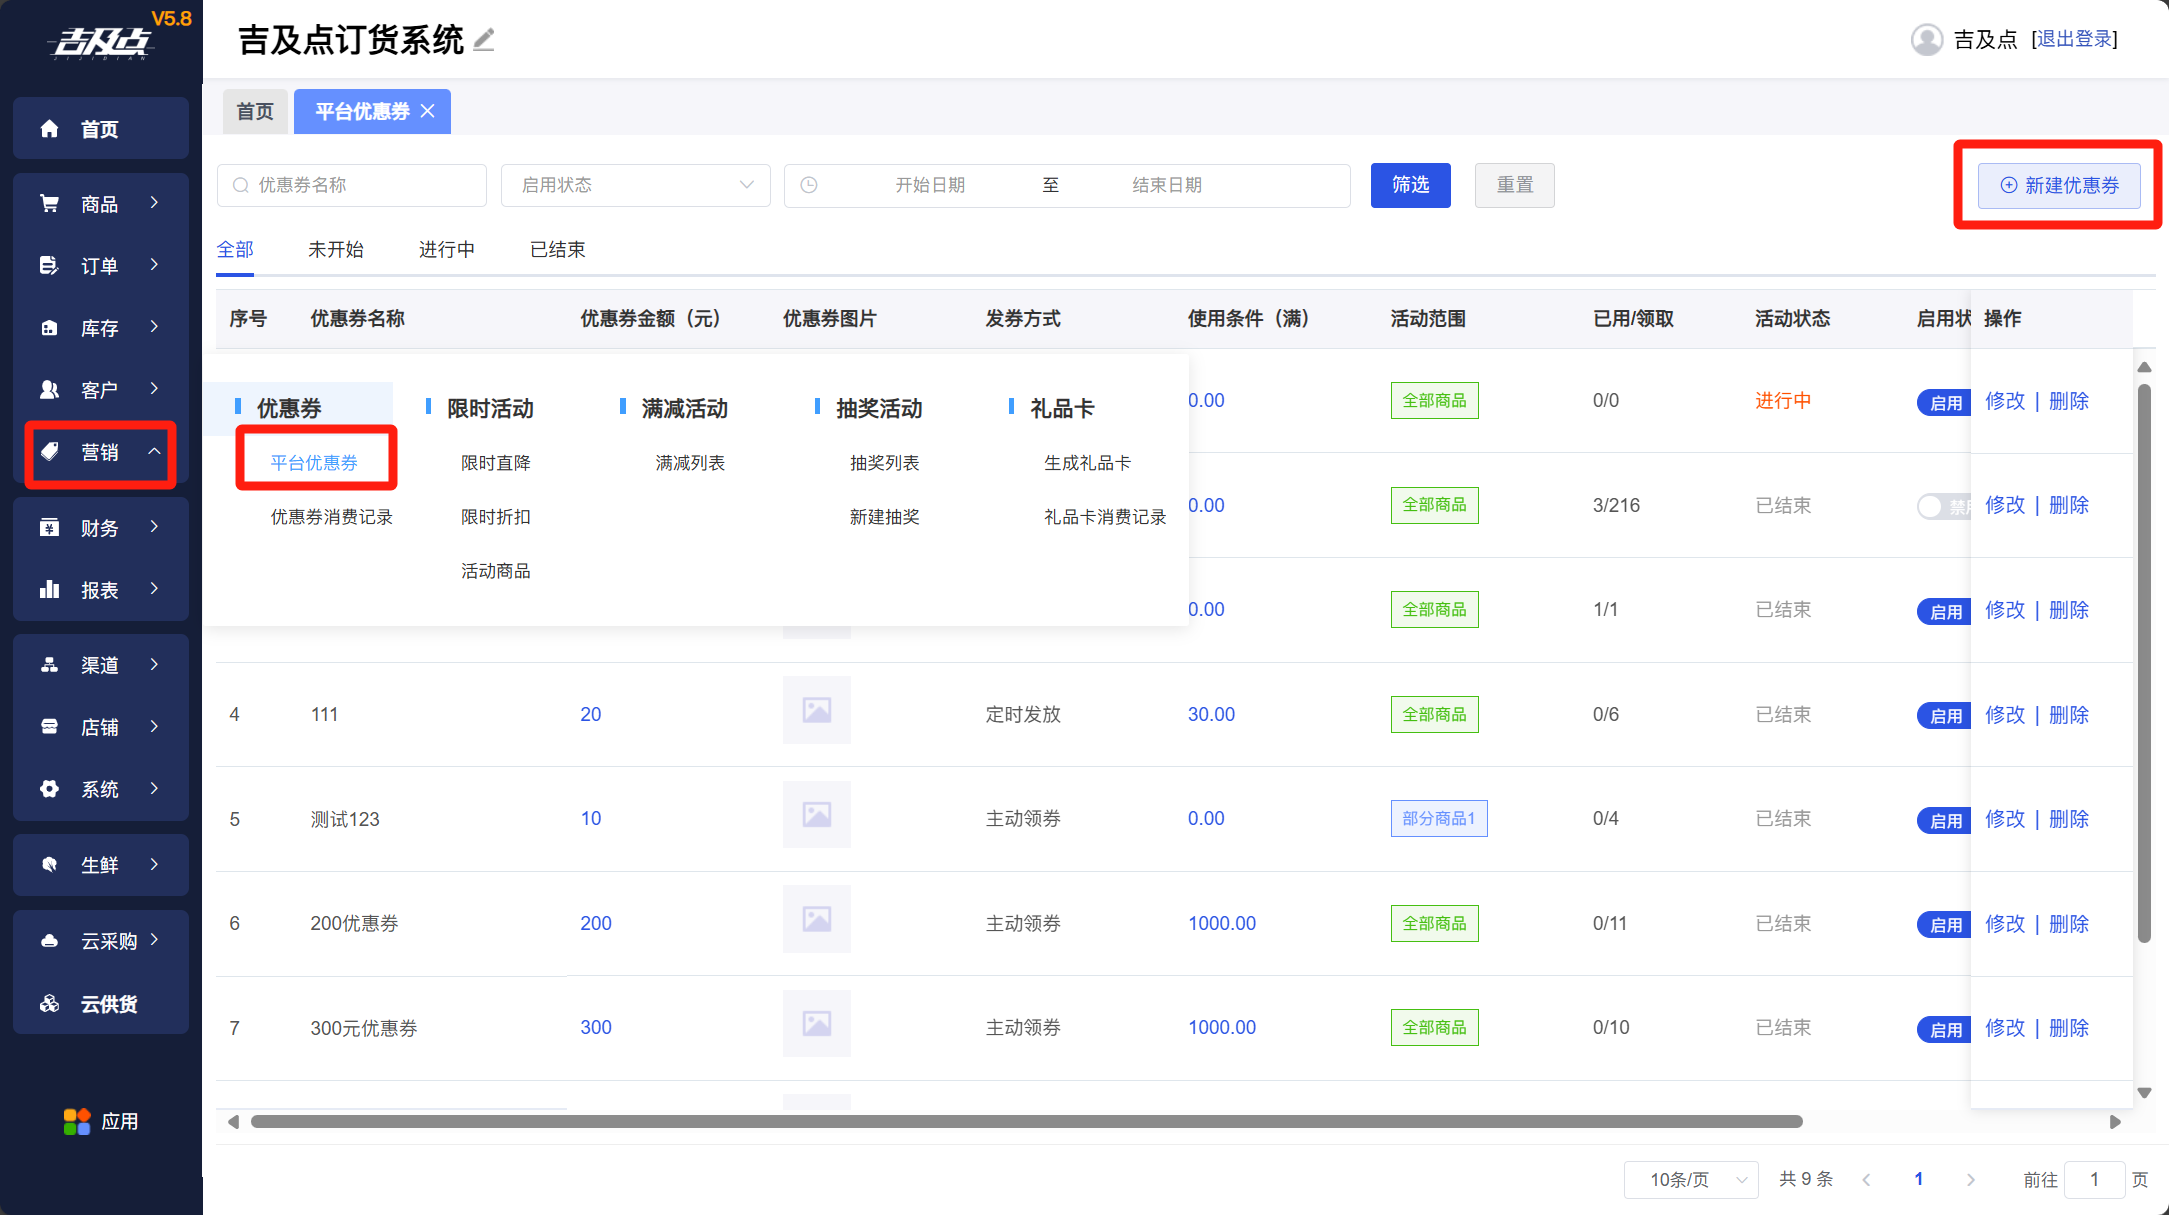
Task: Click the blue 筛选 filter button
Action: coord(1410,185)
